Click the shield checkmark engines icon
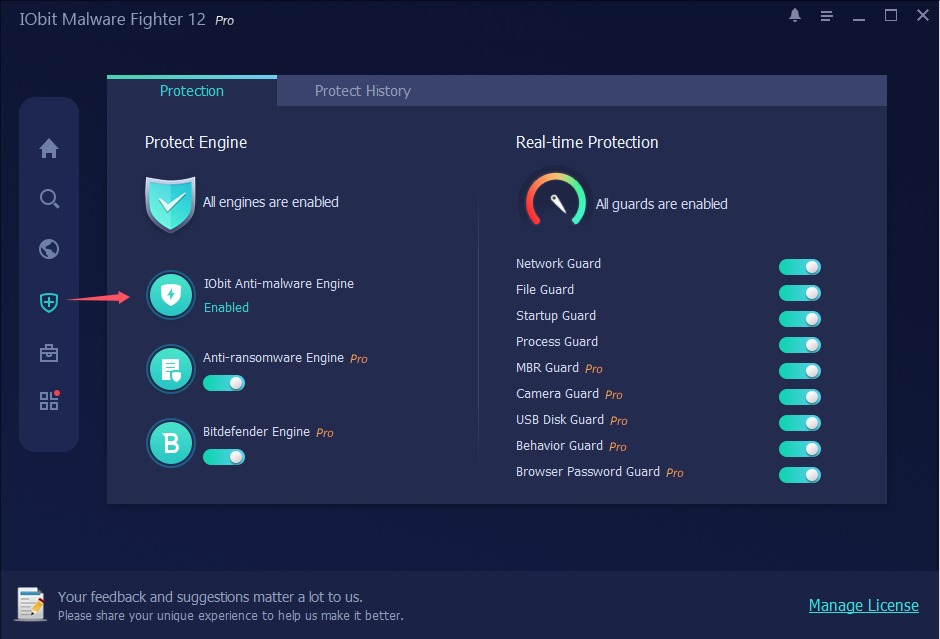This screenshot has height=639, width=940. click(x=170, y=204)
